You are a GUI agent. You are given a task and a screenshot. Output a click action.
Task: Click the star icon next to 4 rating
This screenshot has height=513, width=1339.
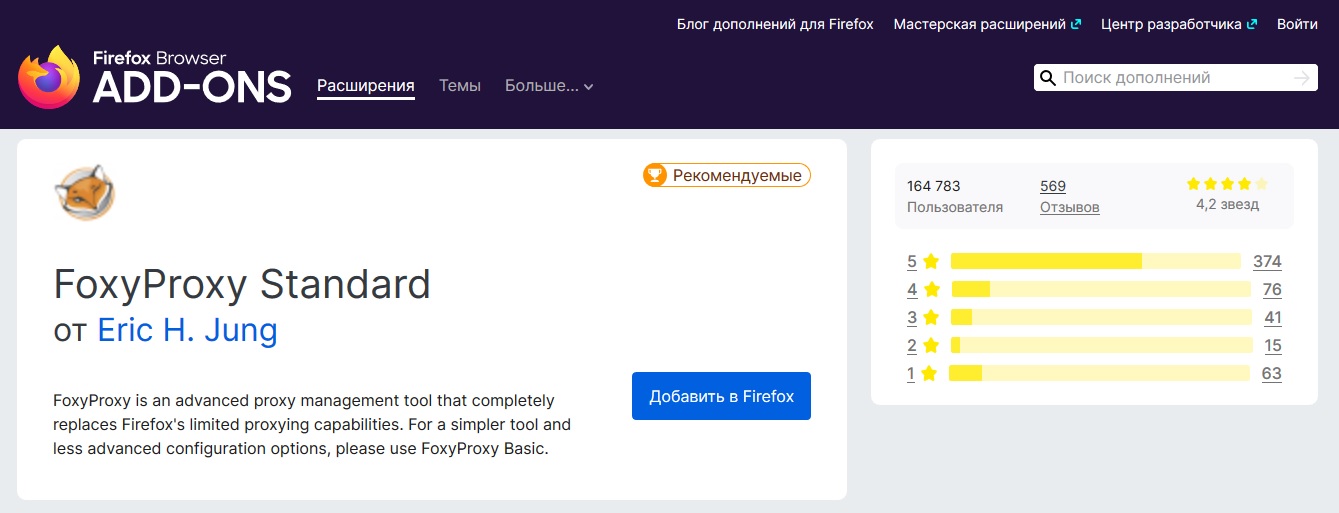pyautogui.click(x=932, y=290)
